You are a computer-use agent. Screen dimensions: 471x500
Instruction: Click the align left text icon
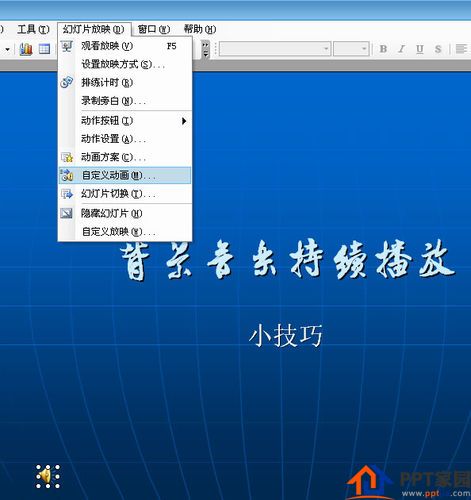462,49
